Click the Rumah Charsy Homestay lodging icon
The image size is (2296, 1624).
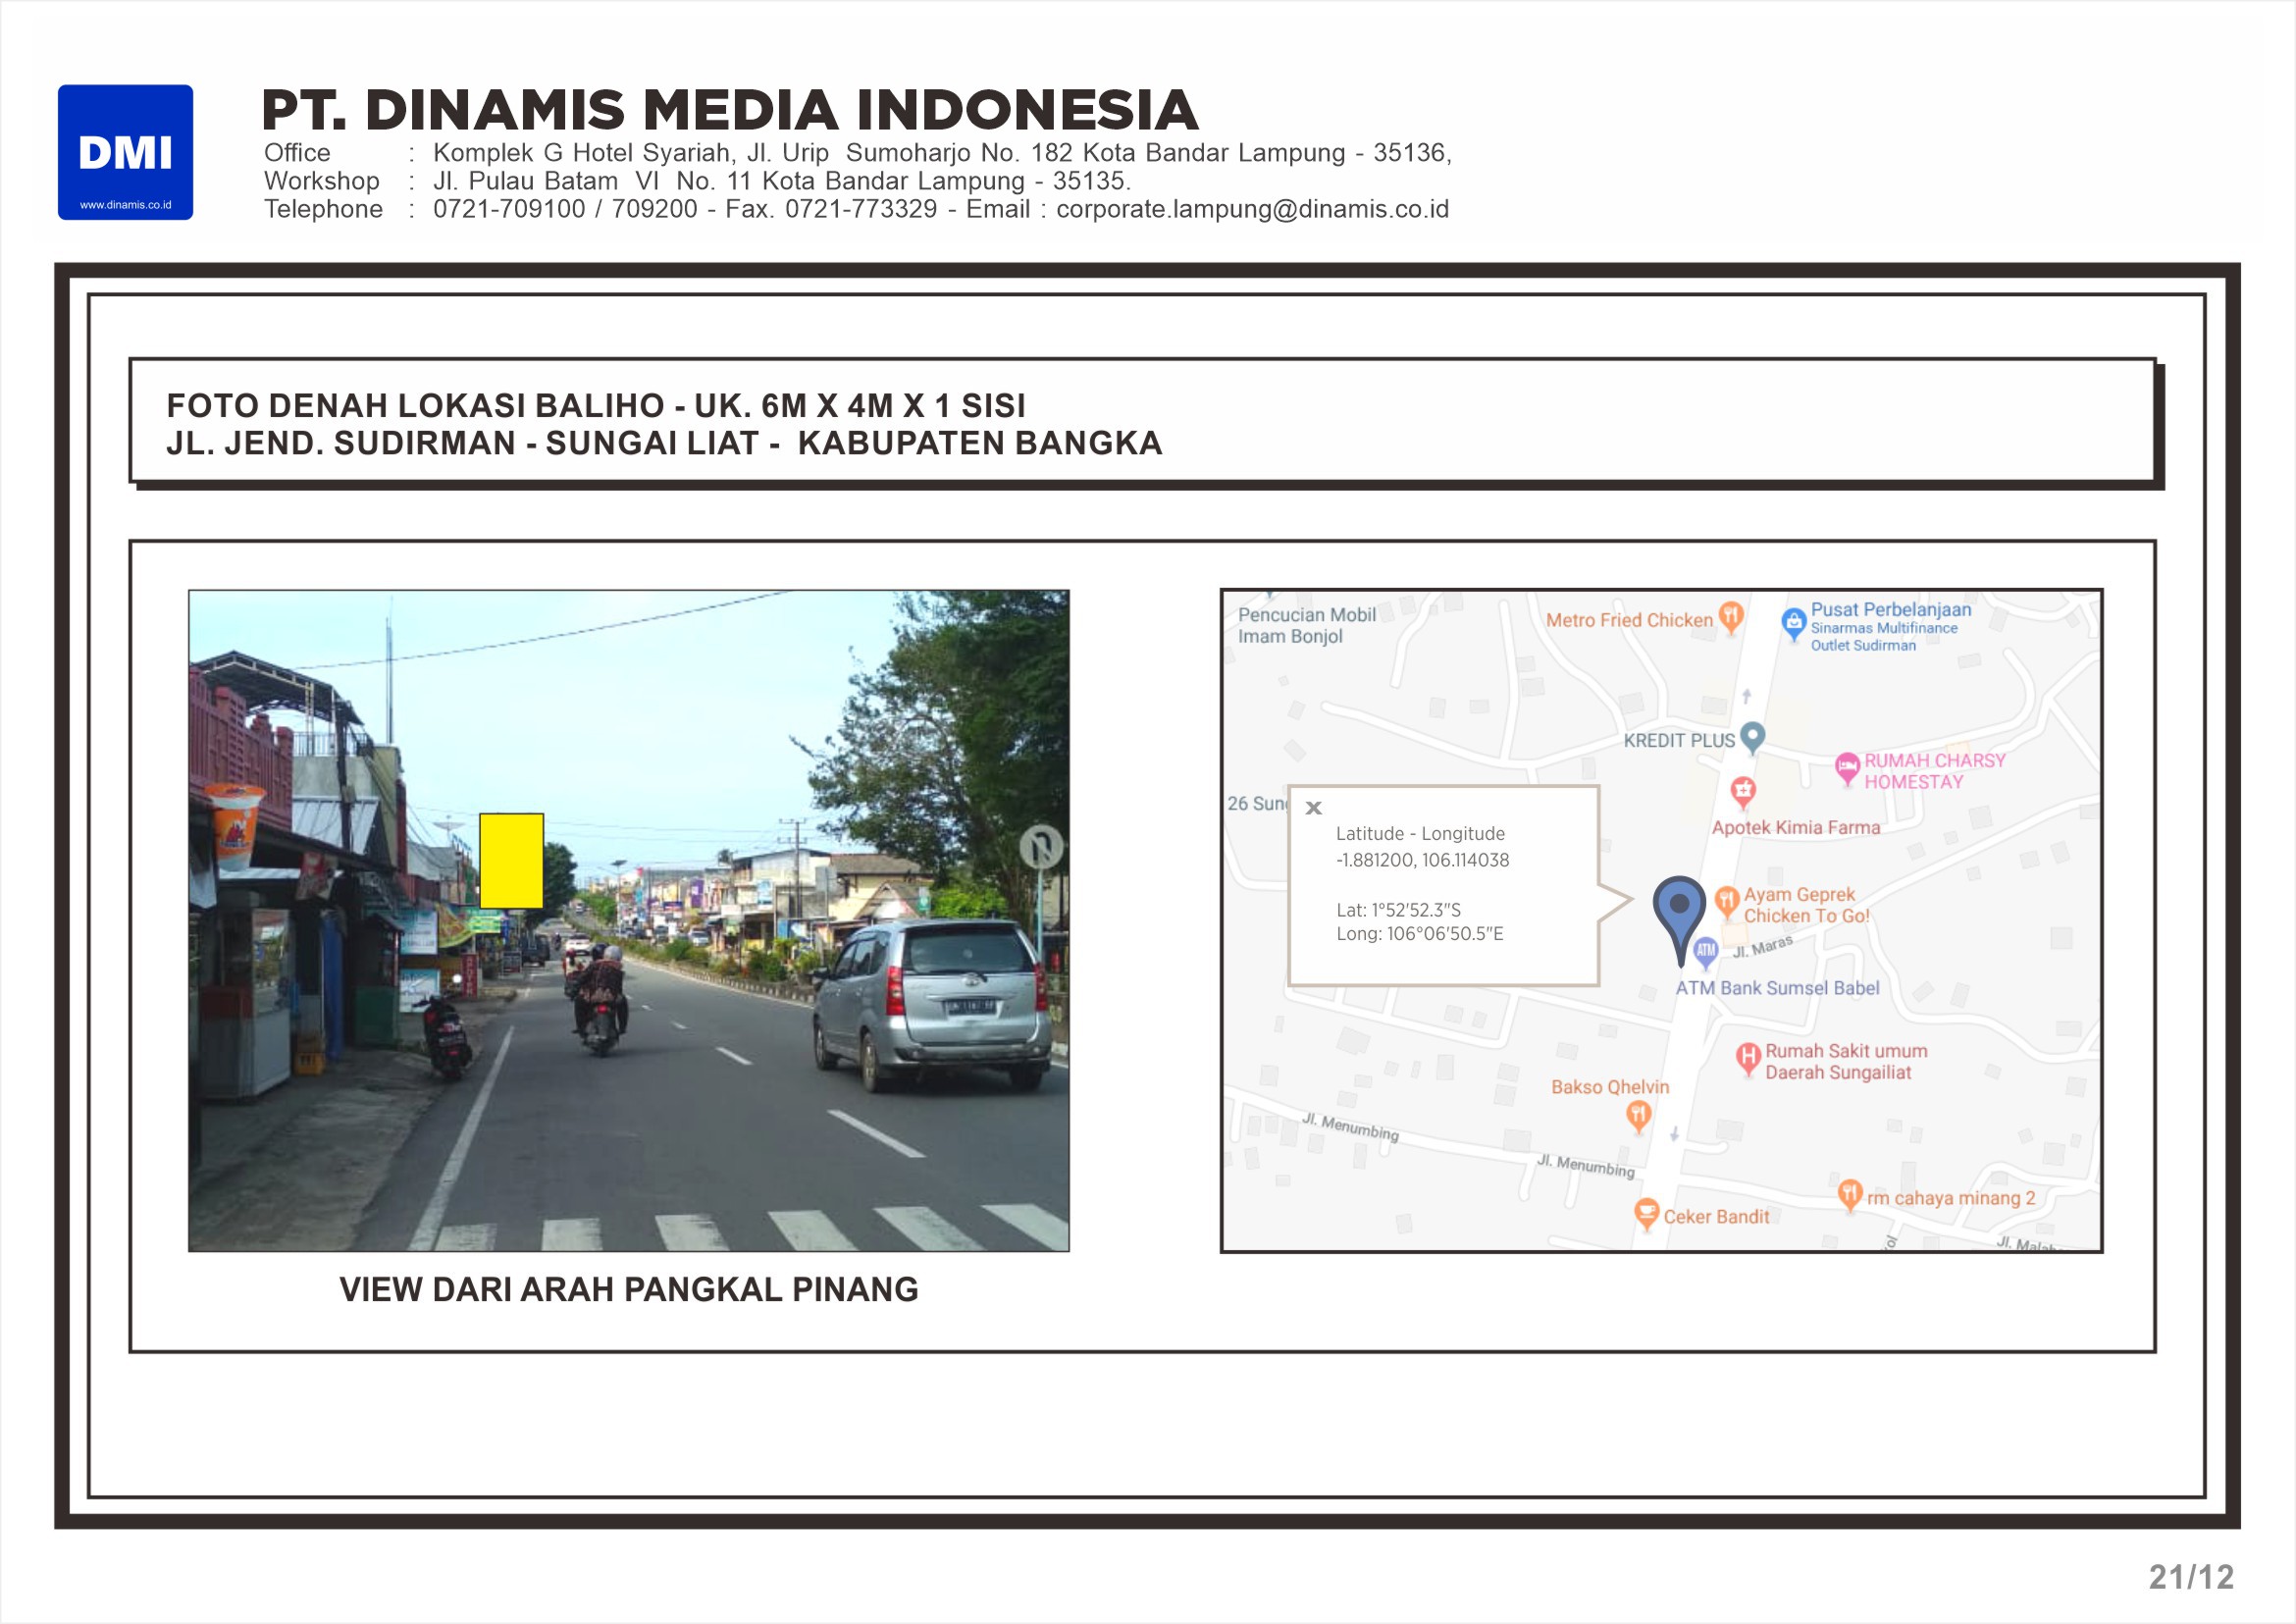coord(1847,768)
